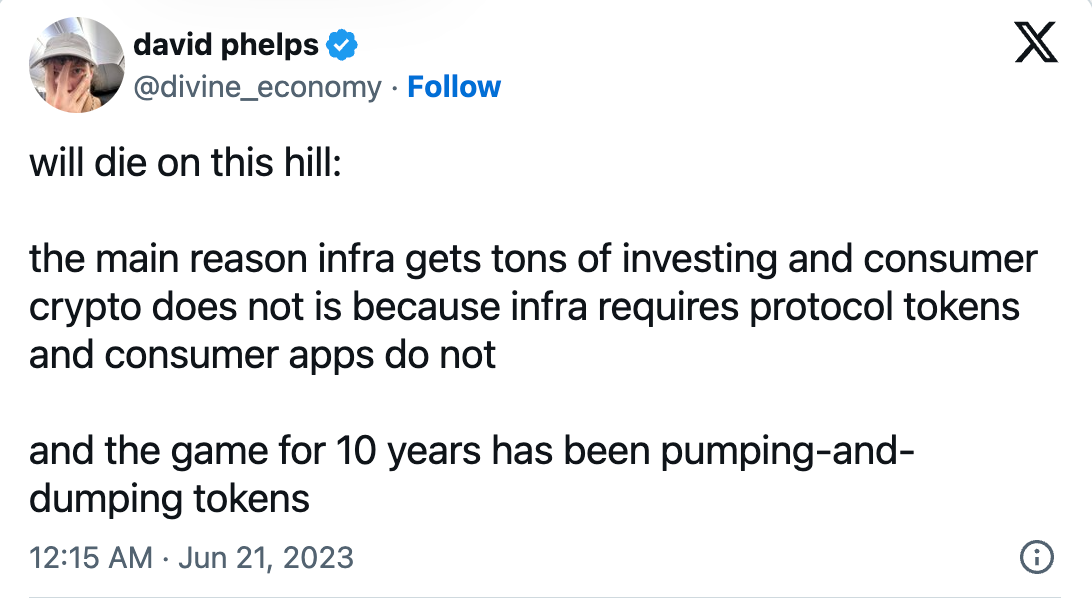Click the 'david phelps' display name
This screenshot has height=598, width=1092.
(x=226, y=45)
